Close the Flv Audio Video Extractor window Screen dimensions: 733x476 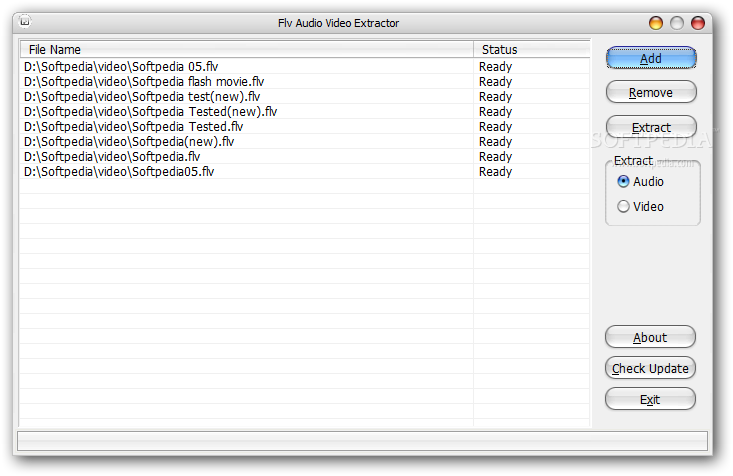click(x=696, y=22)
